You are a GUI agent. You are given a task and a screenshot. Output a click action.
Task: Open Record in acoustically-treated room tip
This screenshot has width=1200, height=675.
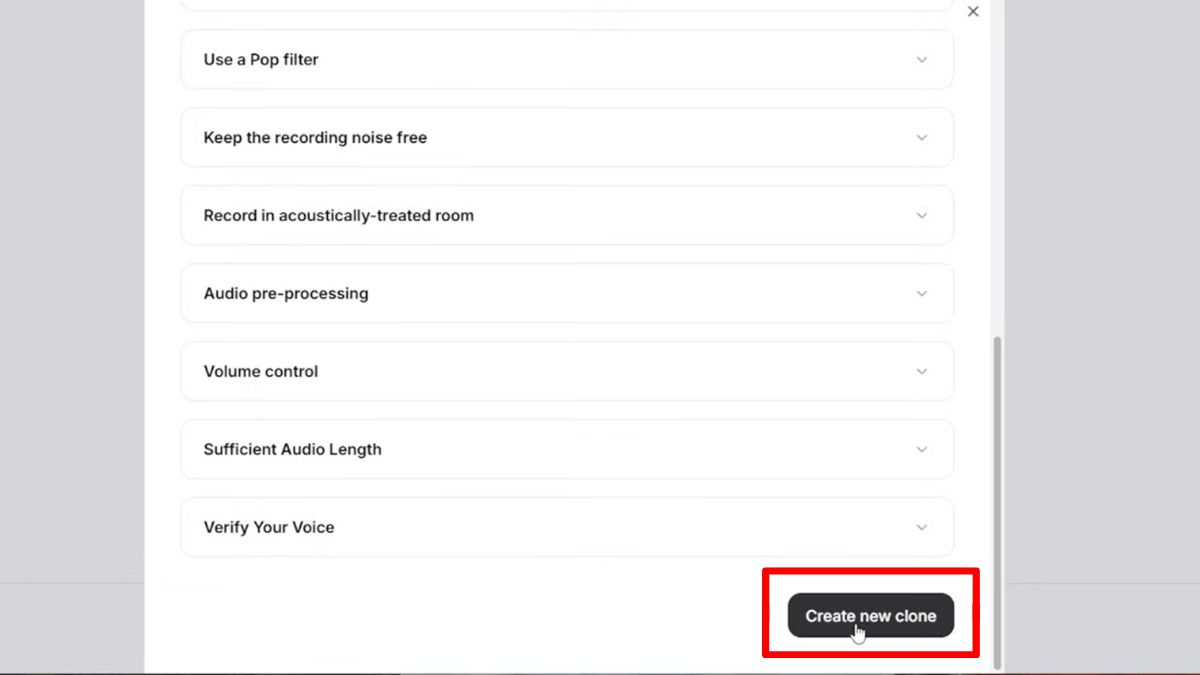point(338,216)
